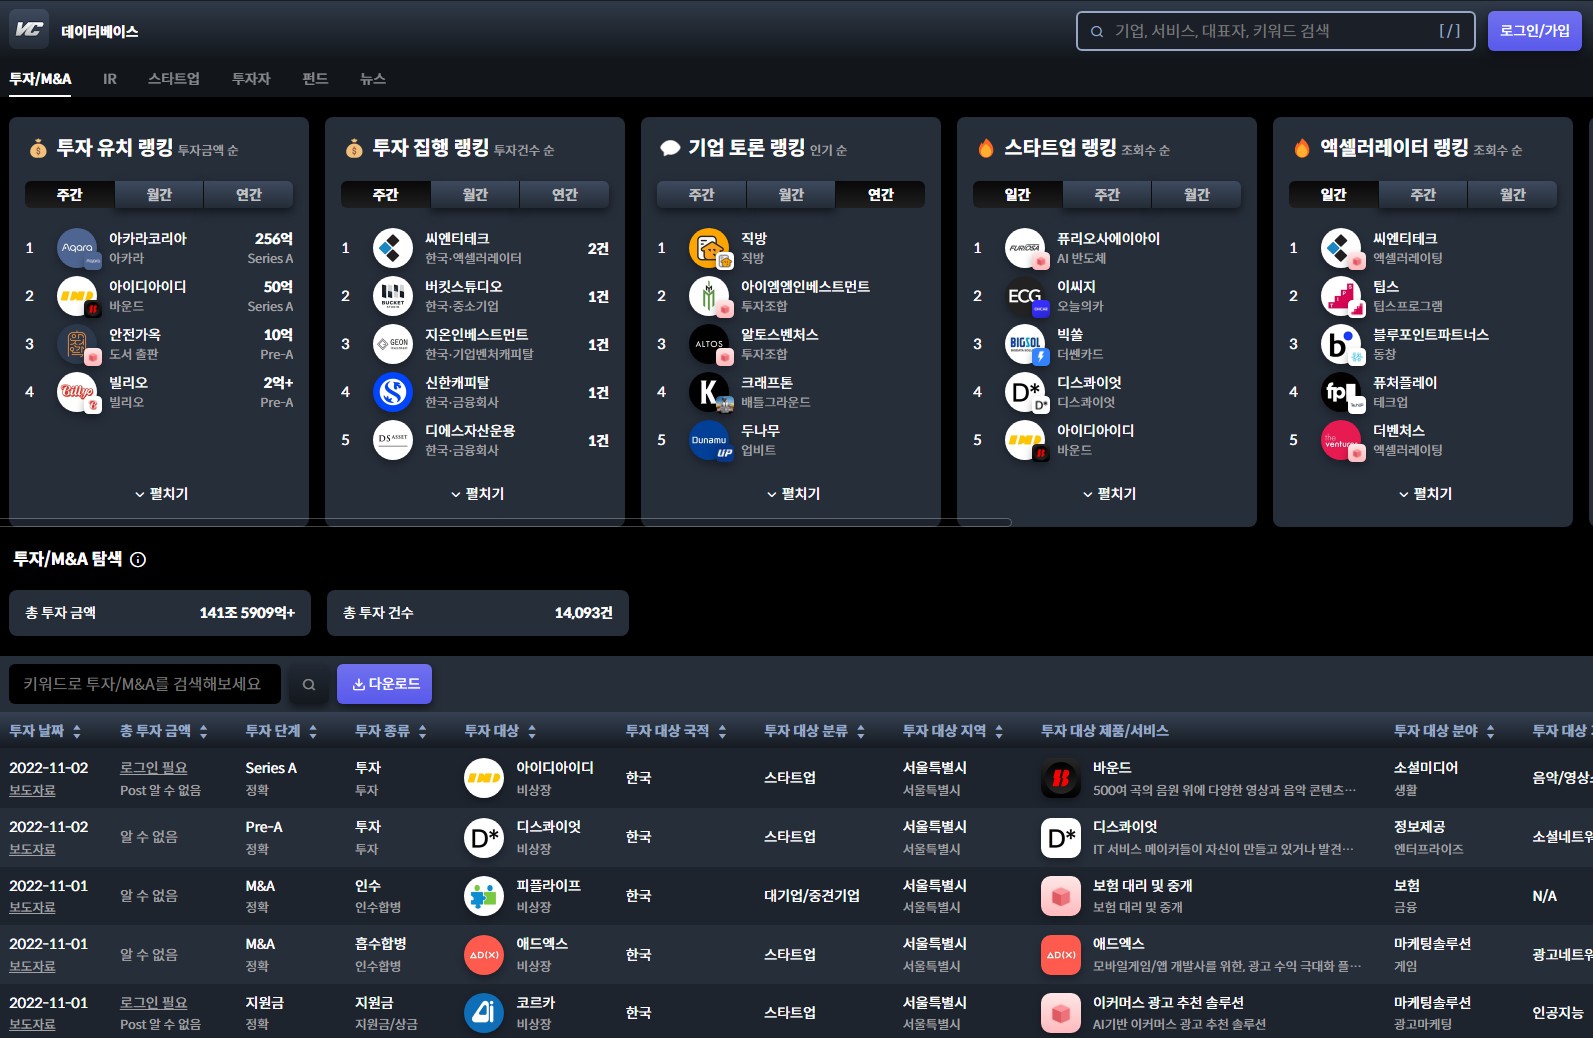Click the 다운로드 button
Screen dimensions: 1593x1038
point(385,684)
